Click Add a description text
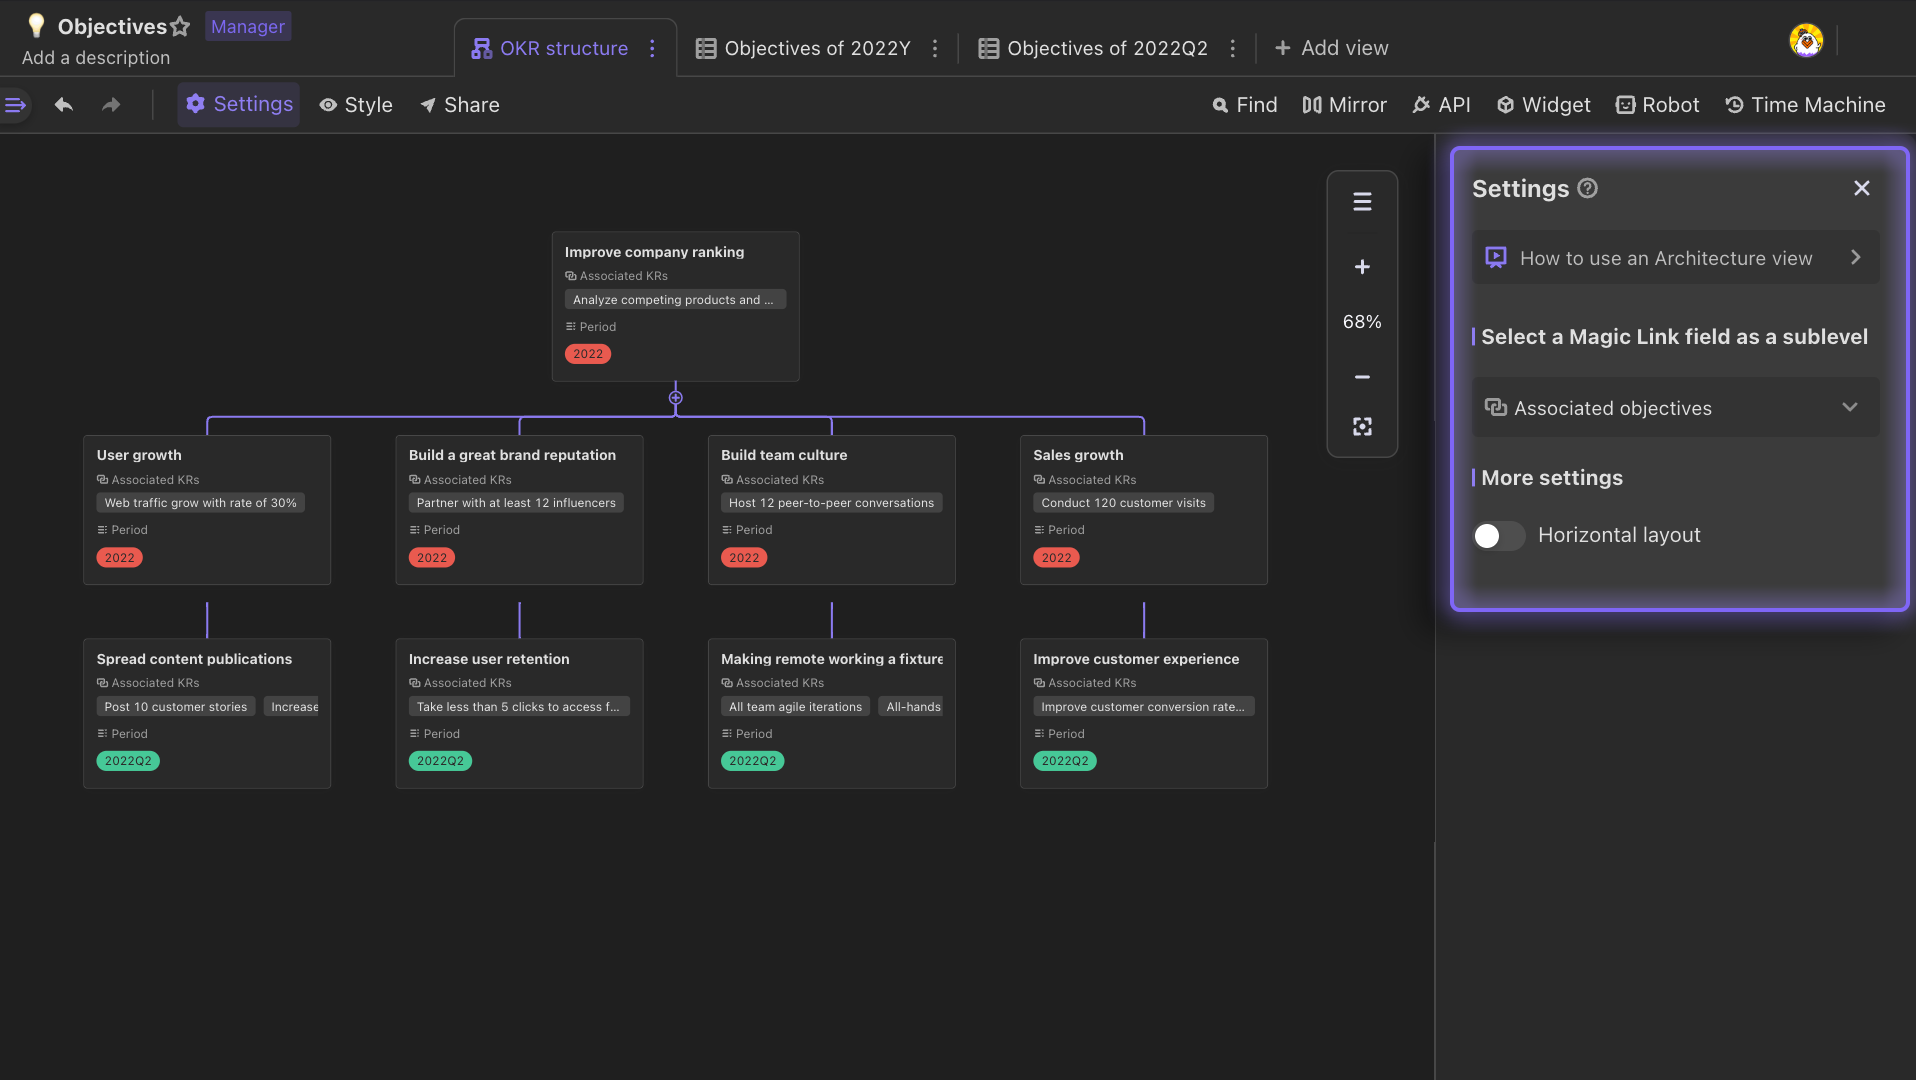Viewport: 1916px width, 1080px height. tap(96, 58)
